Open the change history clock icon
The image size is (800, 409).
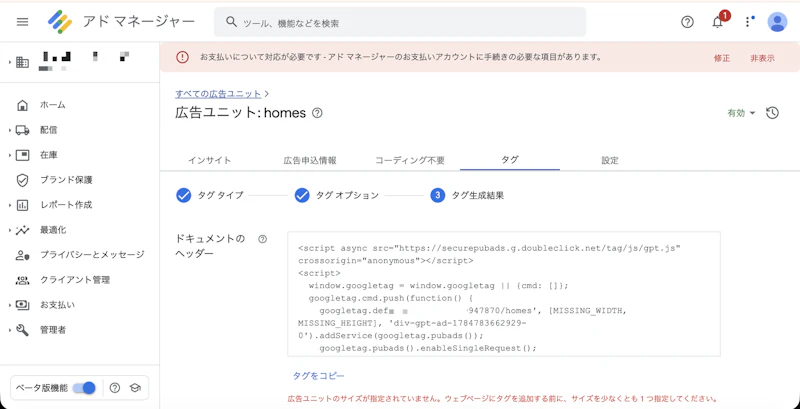click(x=772, y=113)
